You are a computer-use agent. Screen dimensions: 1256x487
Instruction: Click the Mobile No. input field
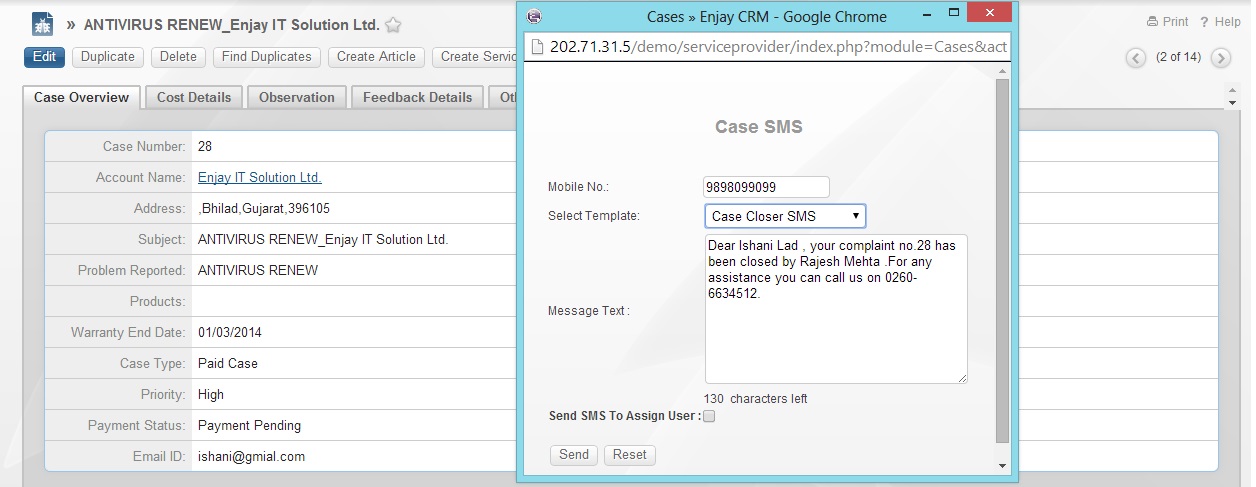click(x=767, y=187)
